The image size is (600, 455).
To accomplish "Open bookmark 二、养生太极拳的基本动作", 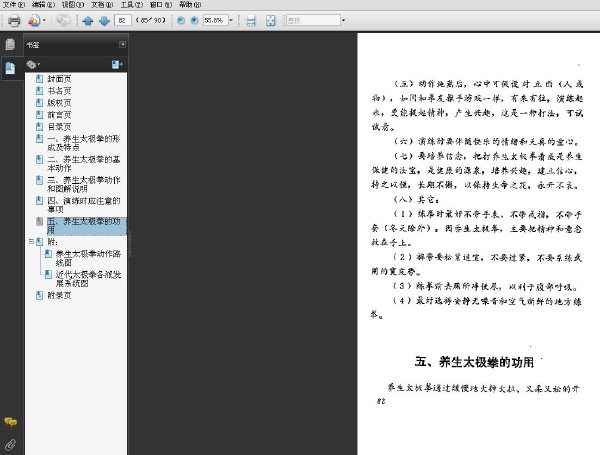I will [x=84, y=163].
